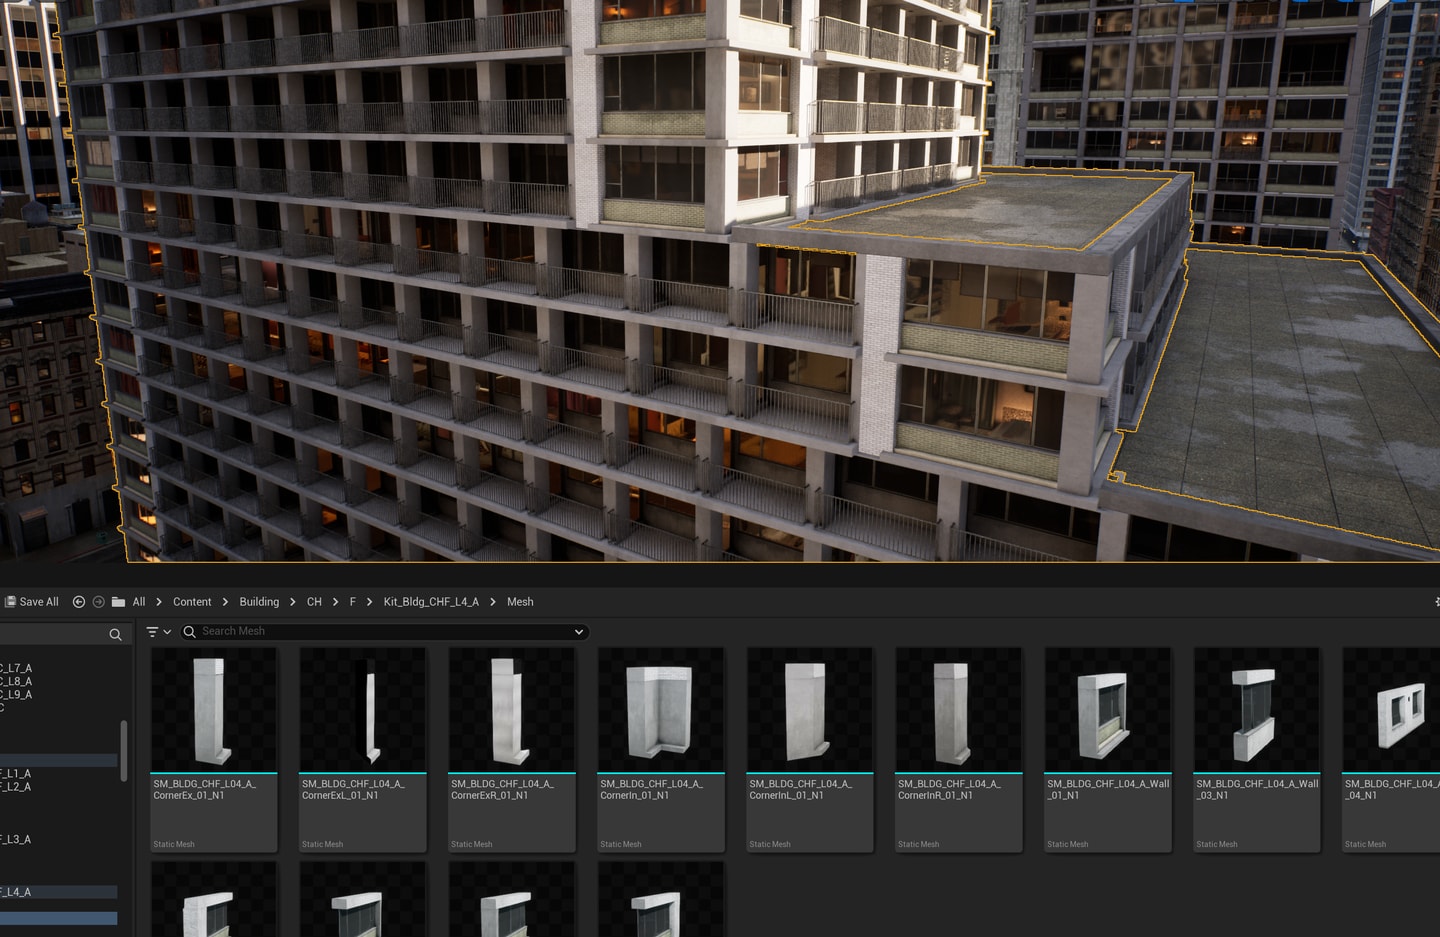
Task: Select the CornerExR_01_N1 mesh thumbnail
Action: (x=512, y=710)
